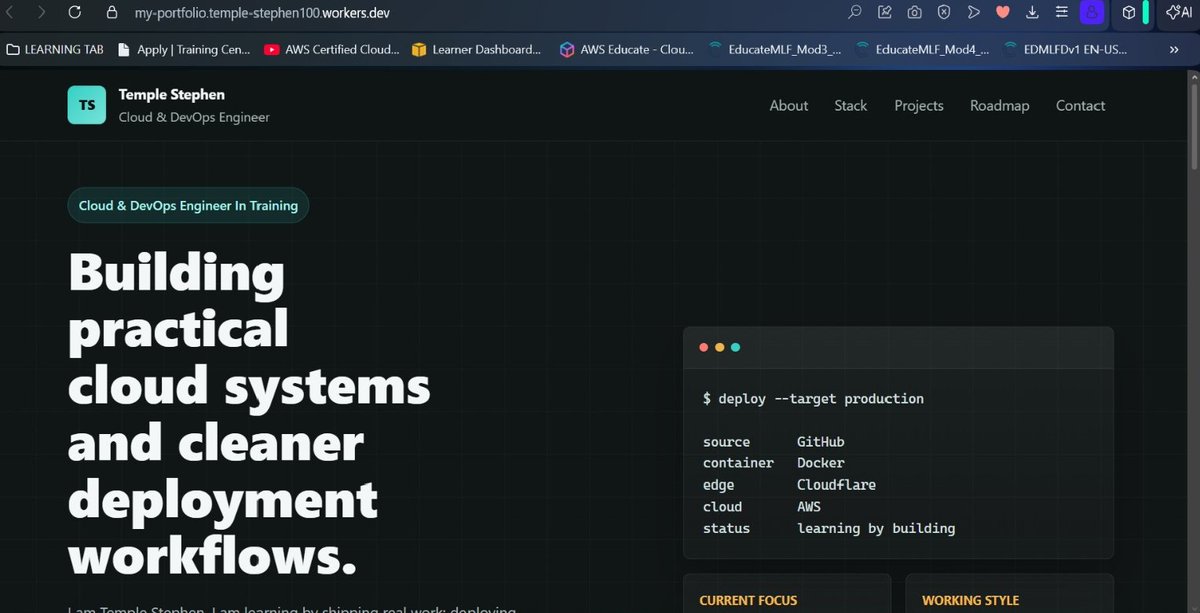This screenshot has width=1200, height=613.
Task: Click the TS logo badge
Action: pyautogui.click(x=87, y=105)
